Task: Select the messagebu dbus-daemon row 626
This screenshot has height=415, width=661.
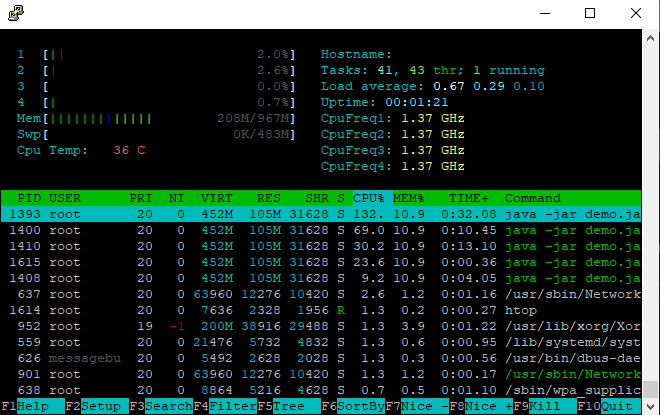Action: 321,358
